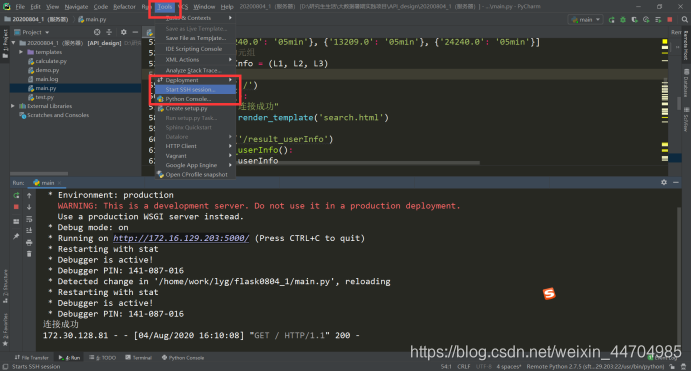Collapse the 20200804_1 project root
The image size is (692, 371).
point(13,43)
